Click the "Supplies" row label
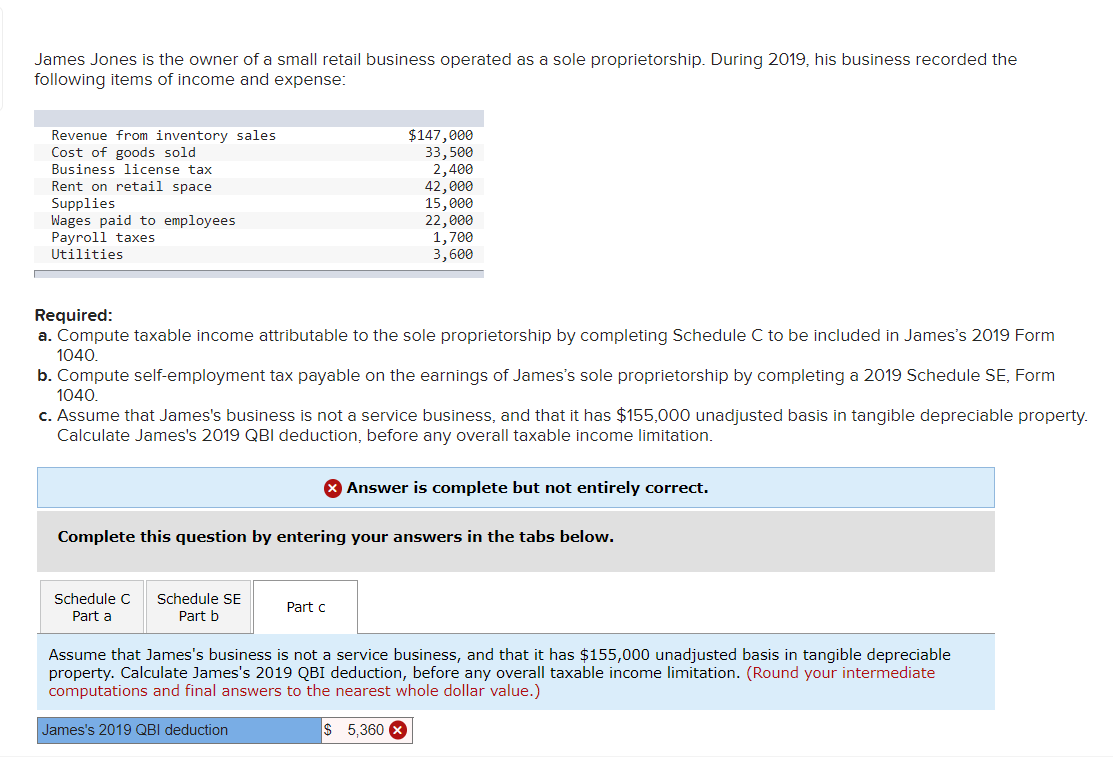The image size is (1113, 760). click(x=83, y=204)
